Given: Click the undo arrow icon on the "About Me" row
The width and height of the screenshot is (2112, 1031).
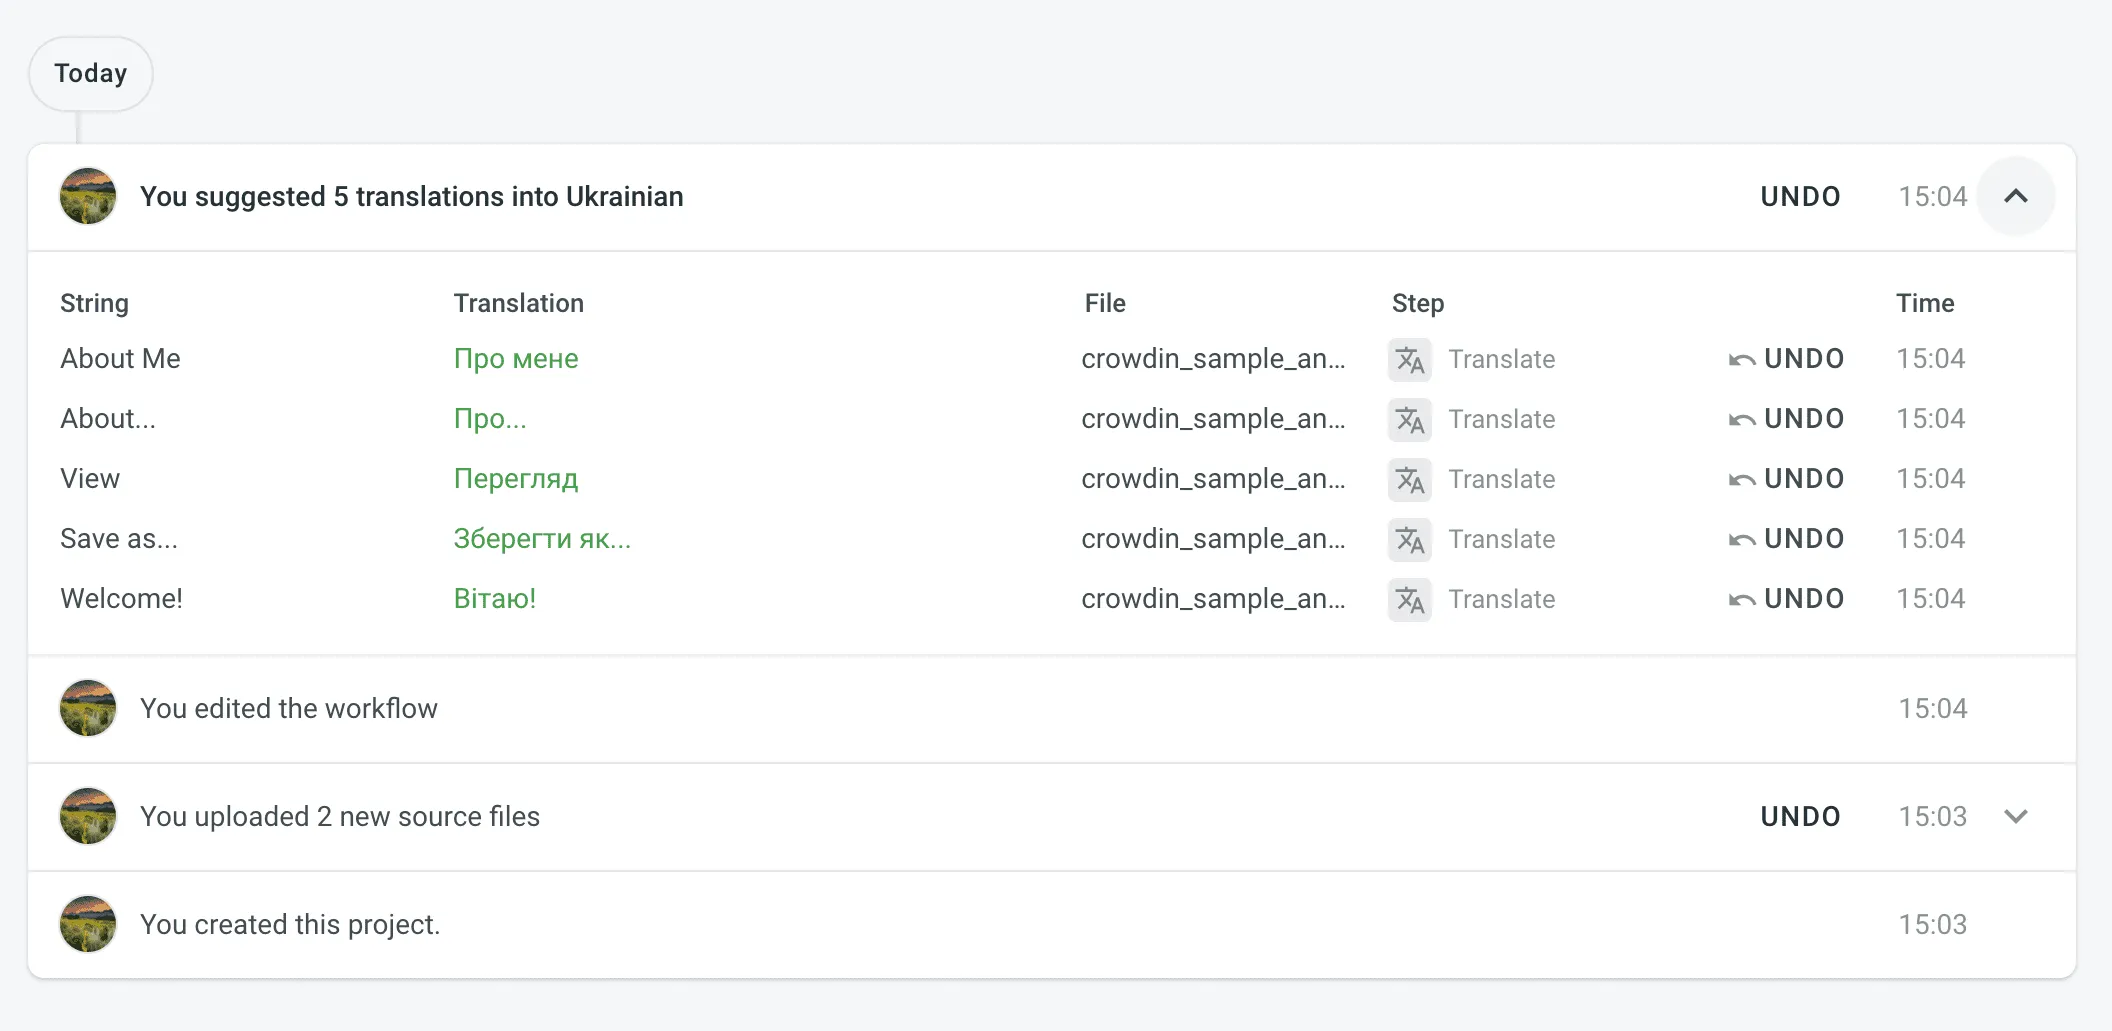Looking at the screenshot, I should point(1740,359).
